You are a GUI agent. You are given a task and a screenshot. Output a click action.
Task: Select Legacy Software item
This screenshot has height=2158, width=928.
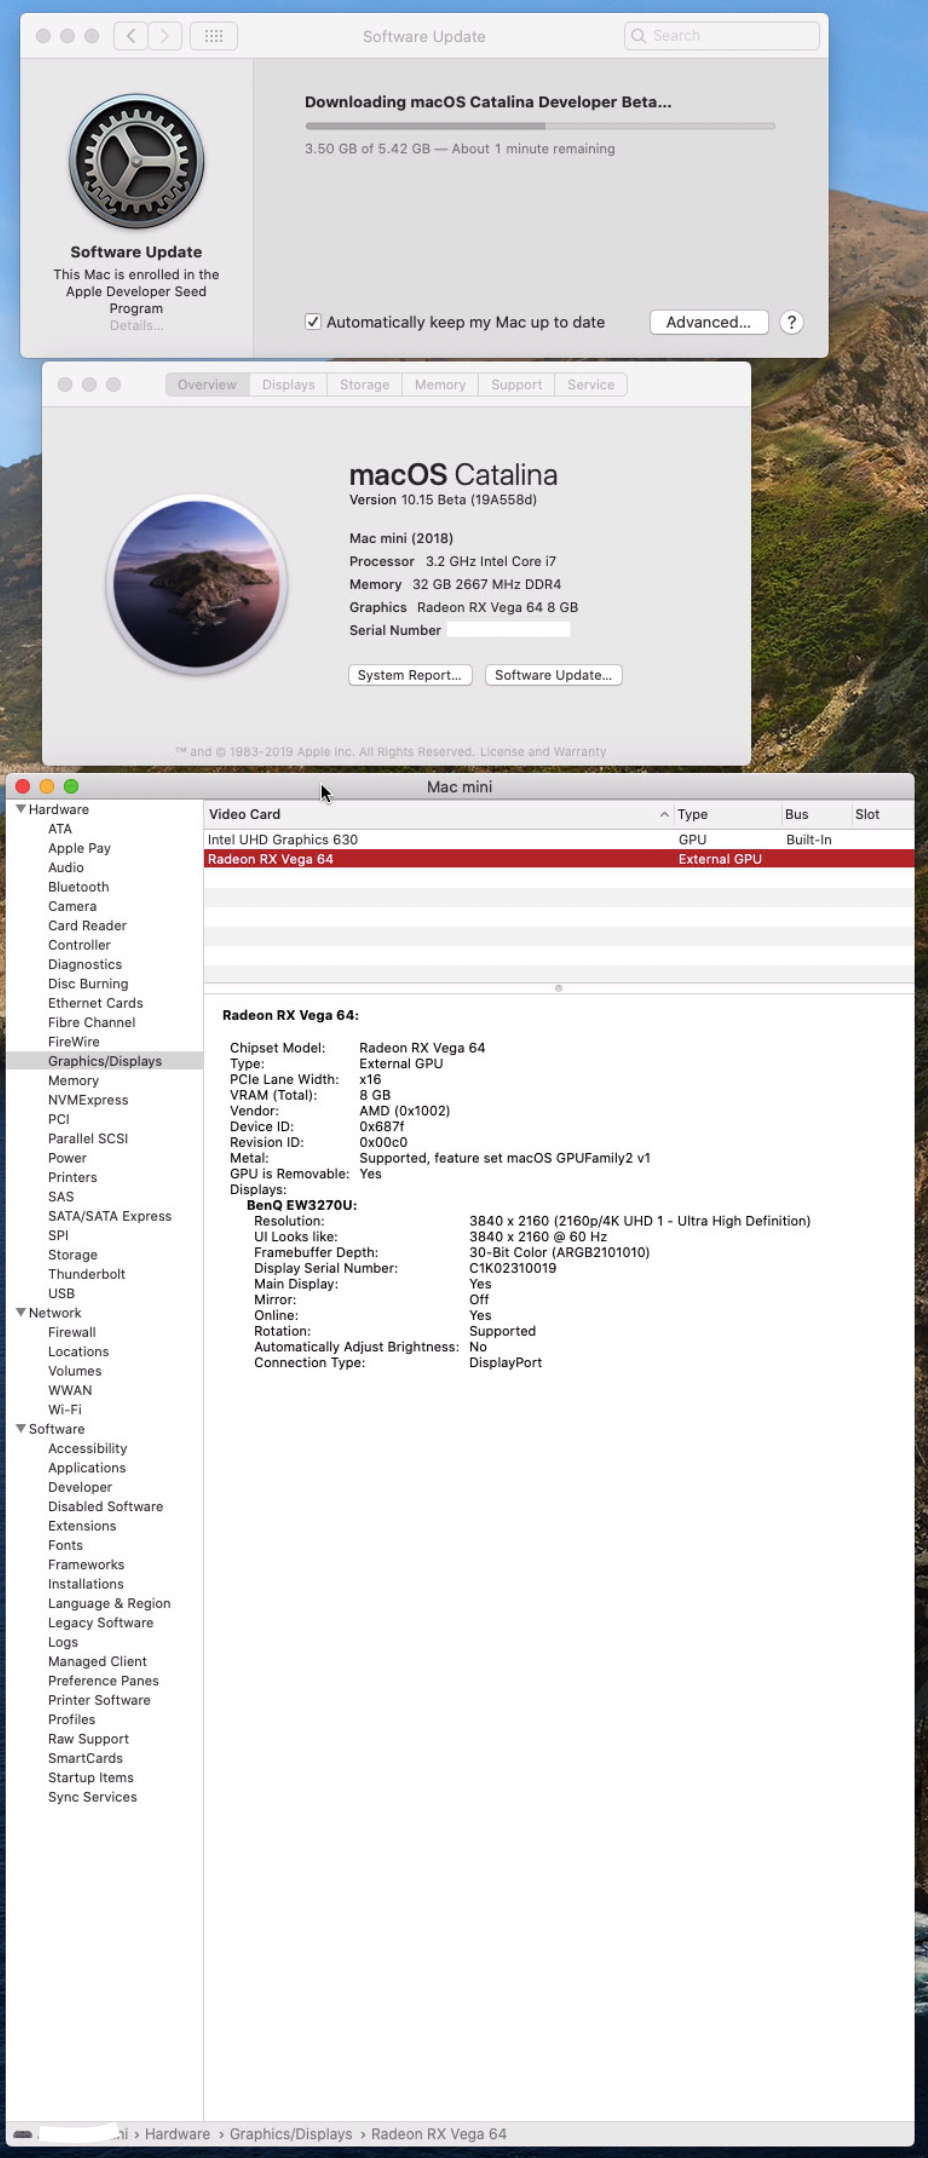pos(101,1623)
